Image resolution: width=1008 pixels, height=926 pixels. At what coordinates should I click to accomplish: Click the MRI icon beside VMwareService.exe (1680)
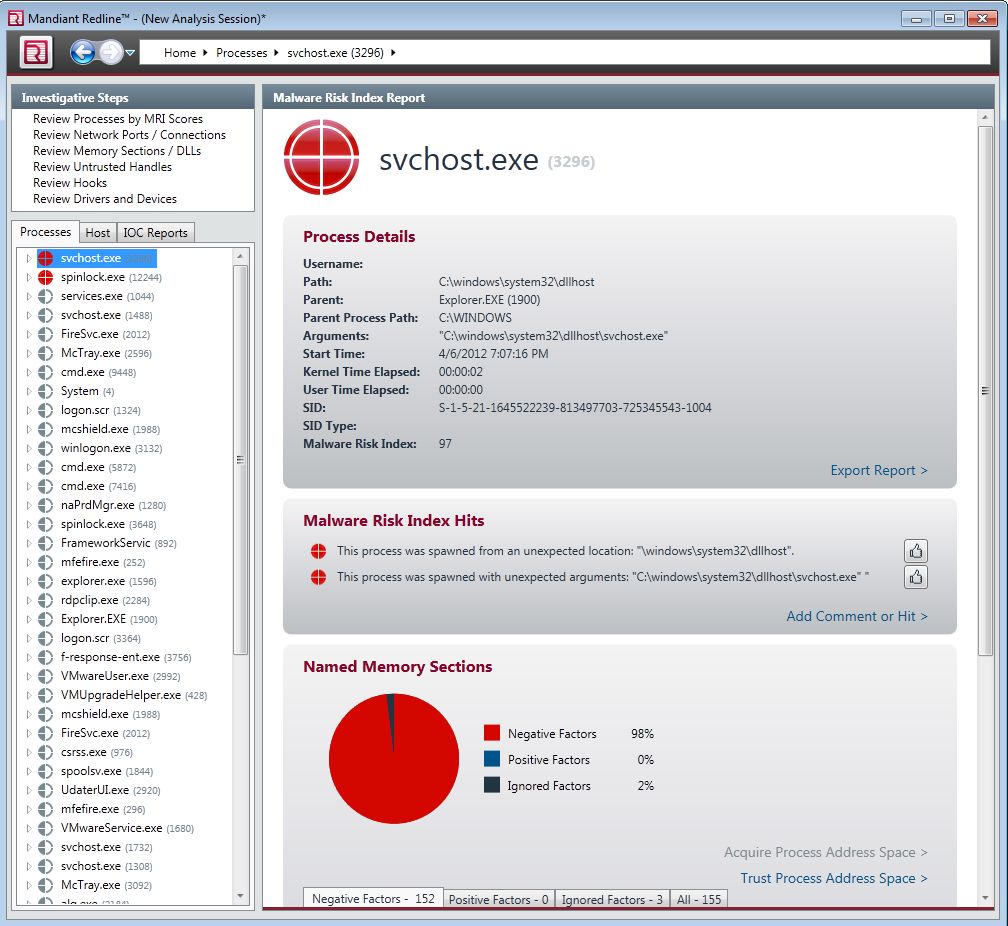46,828
